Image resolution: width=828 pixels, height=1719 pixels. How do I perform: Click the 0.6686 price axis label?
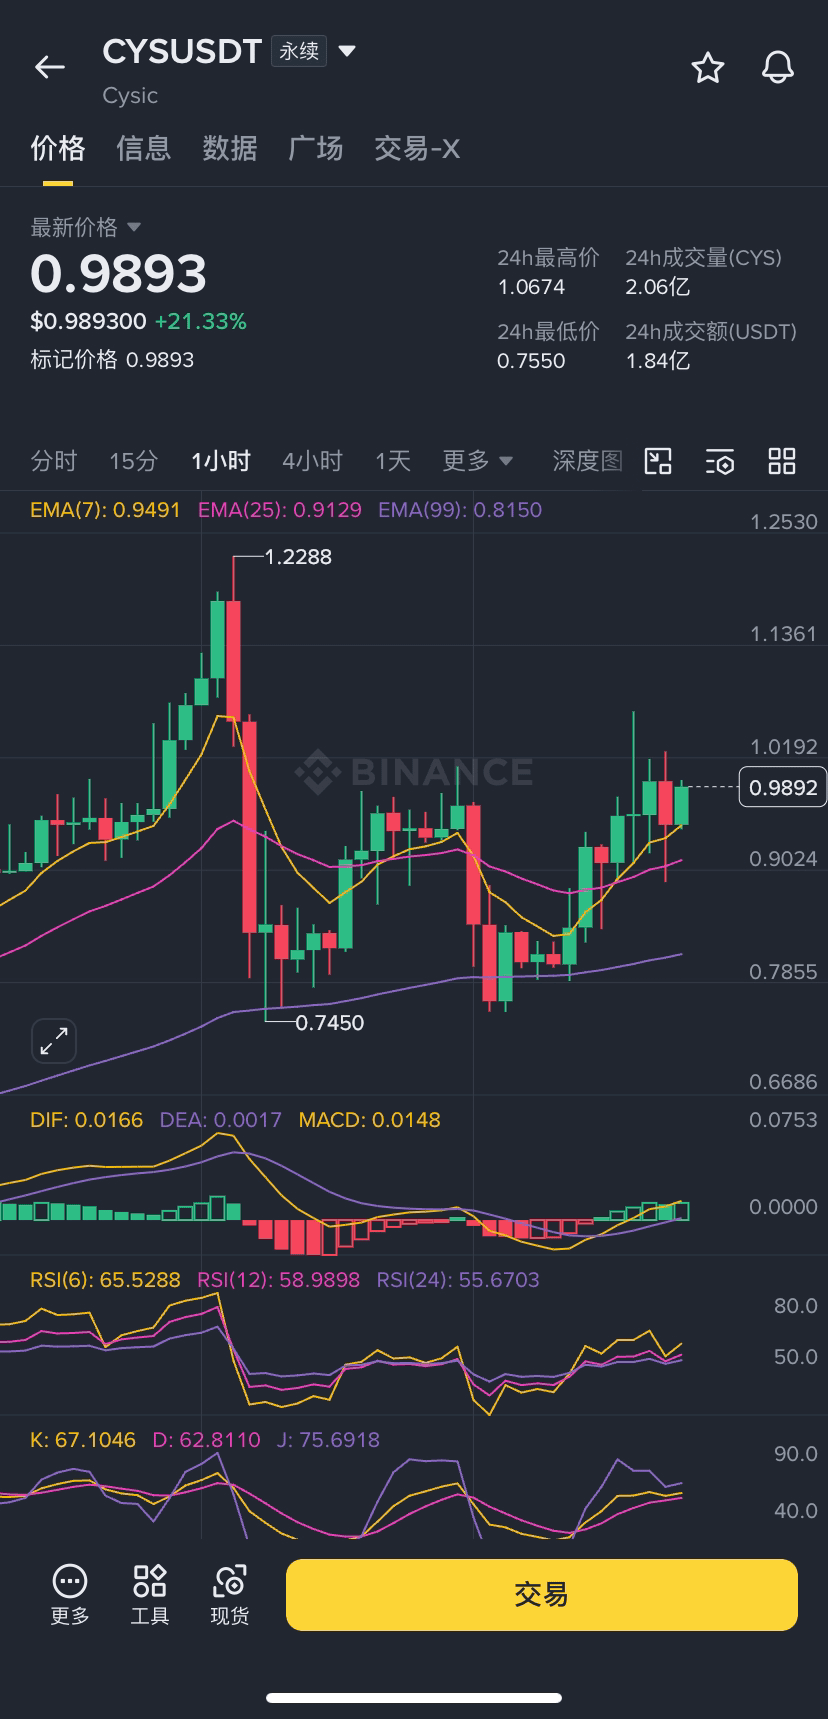[783, 1082]
